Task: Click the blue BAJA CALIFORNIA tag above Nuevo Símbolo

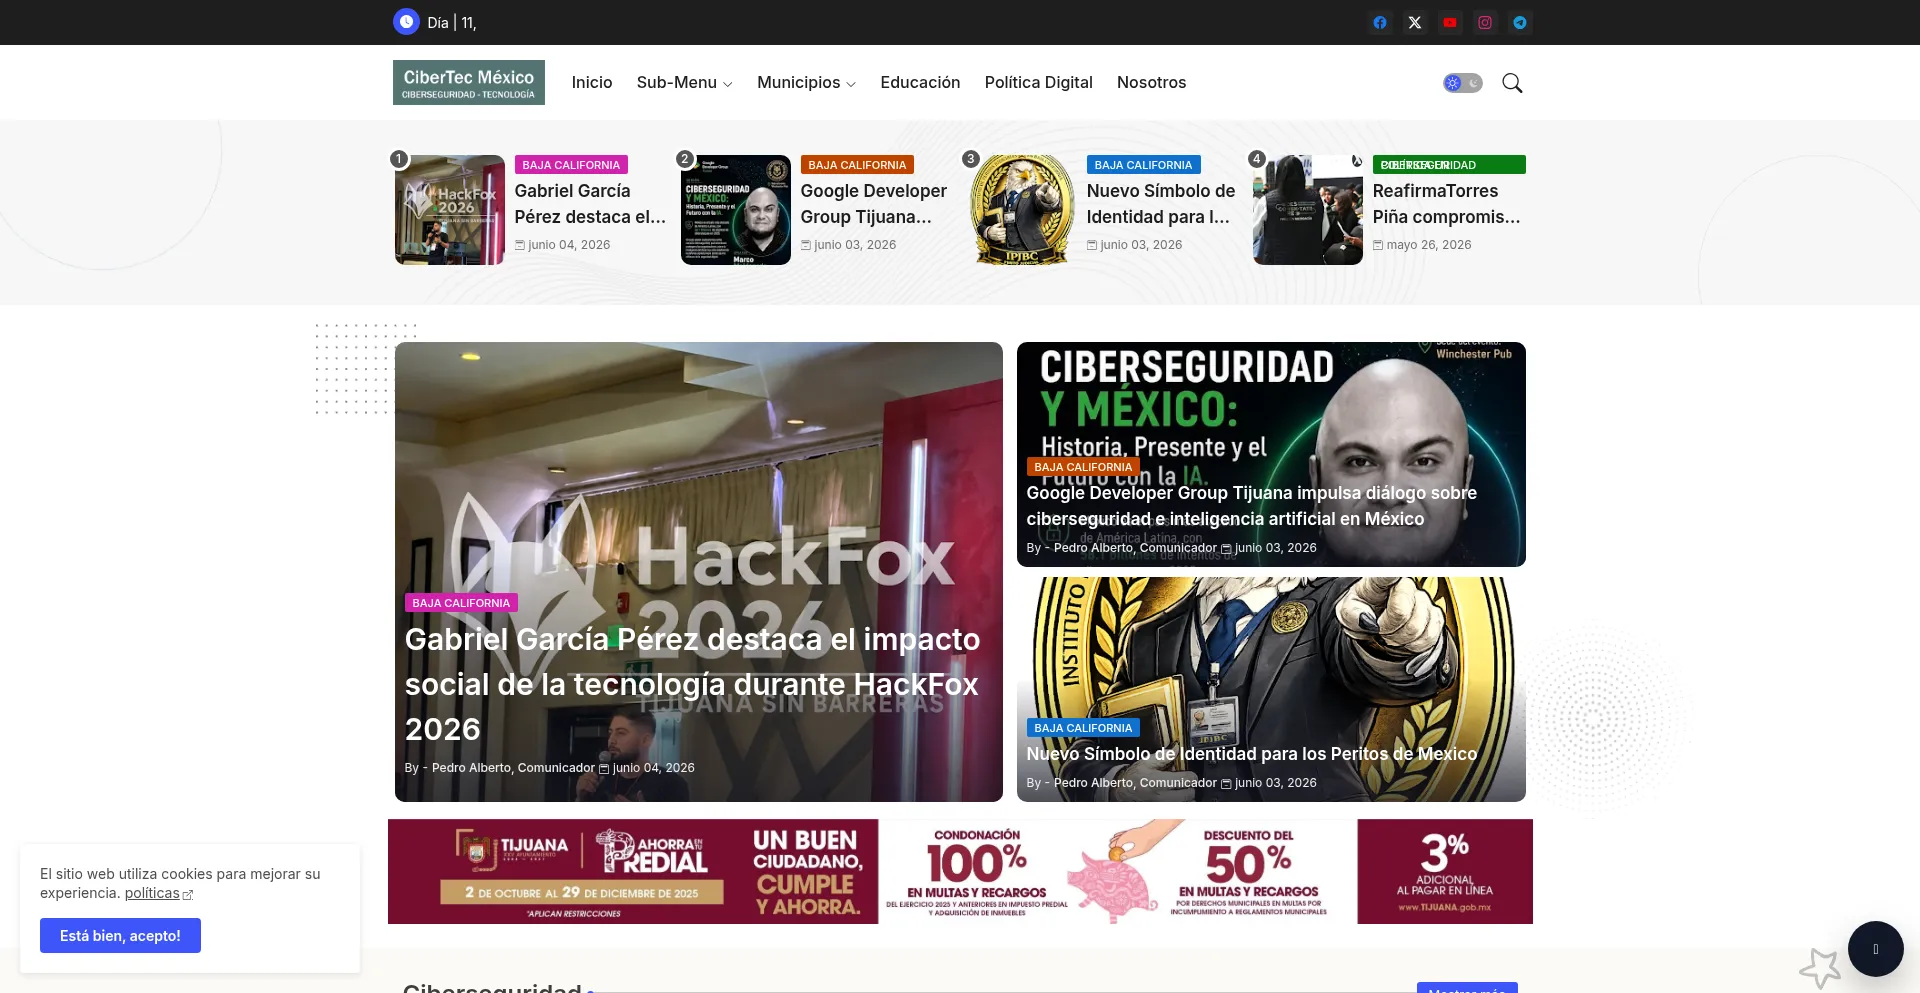Action: 1143,165
